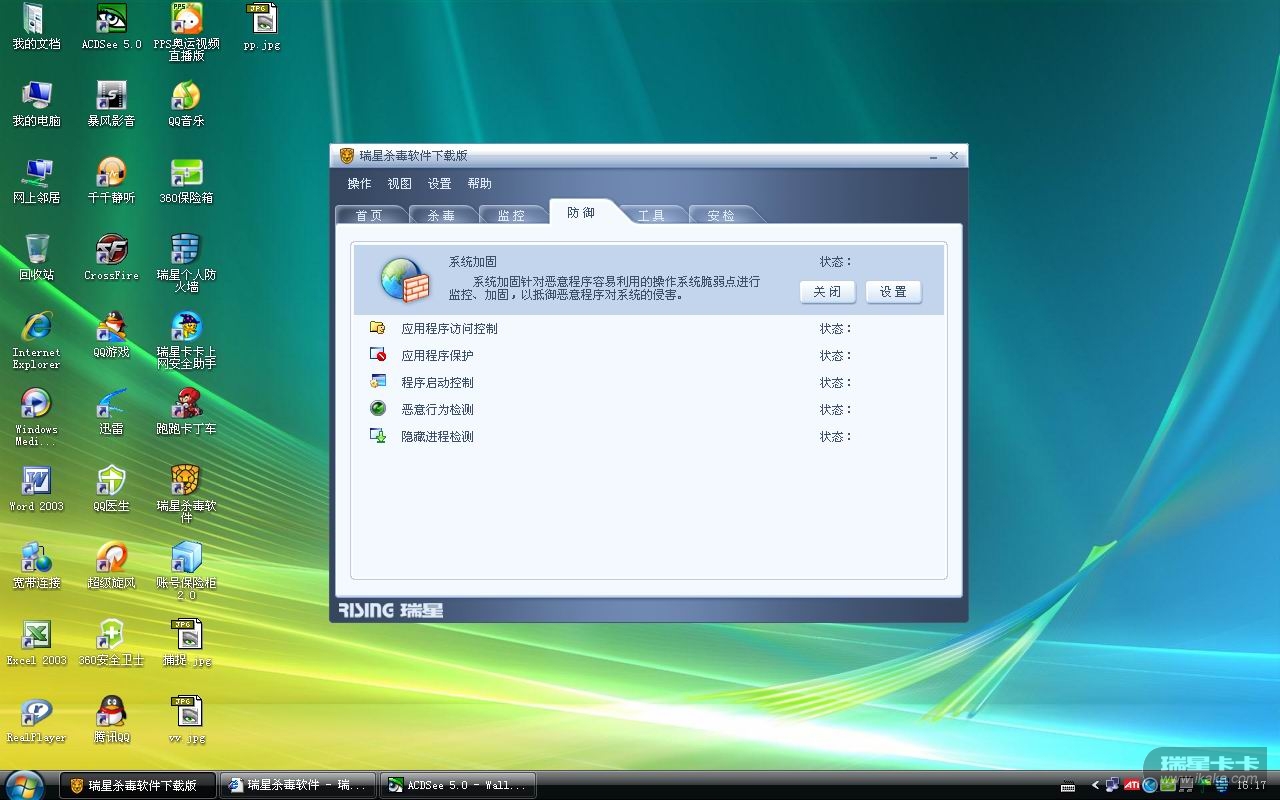Open the 视图 menu
The image size is (1280, 800).
[399, 184]
